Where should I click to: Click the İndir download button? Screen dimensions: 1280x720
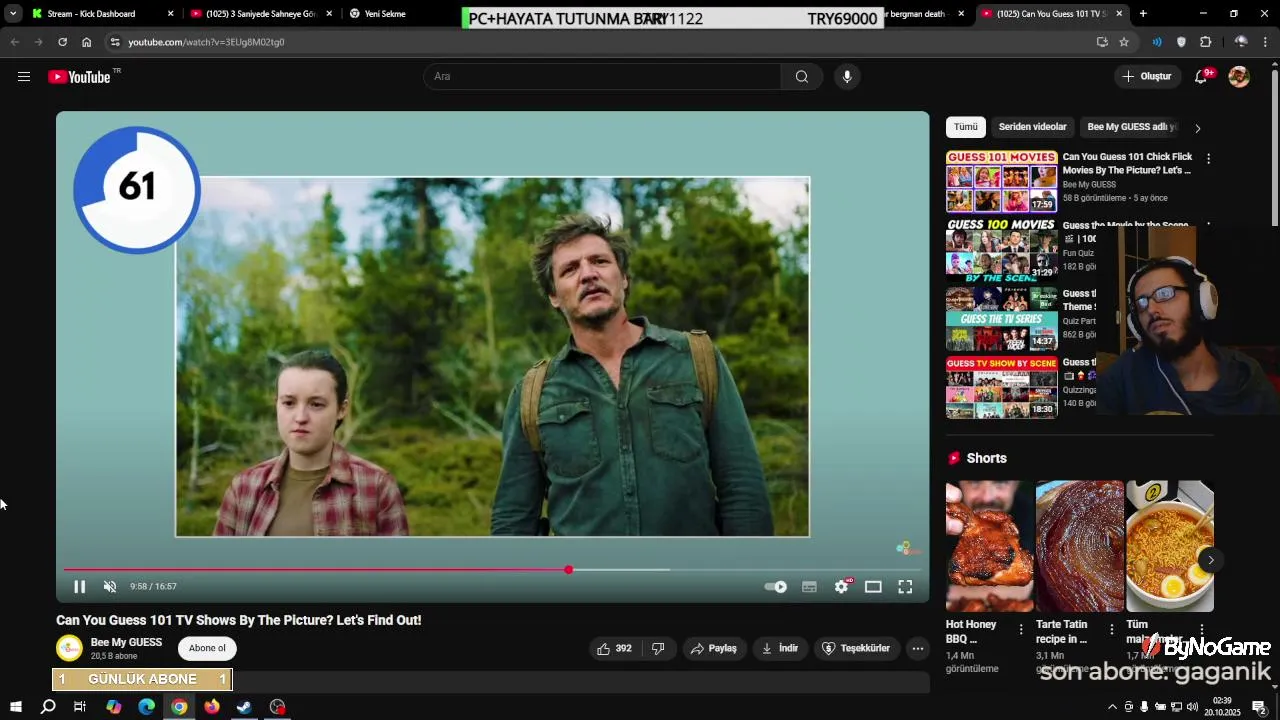pos(780,649)
